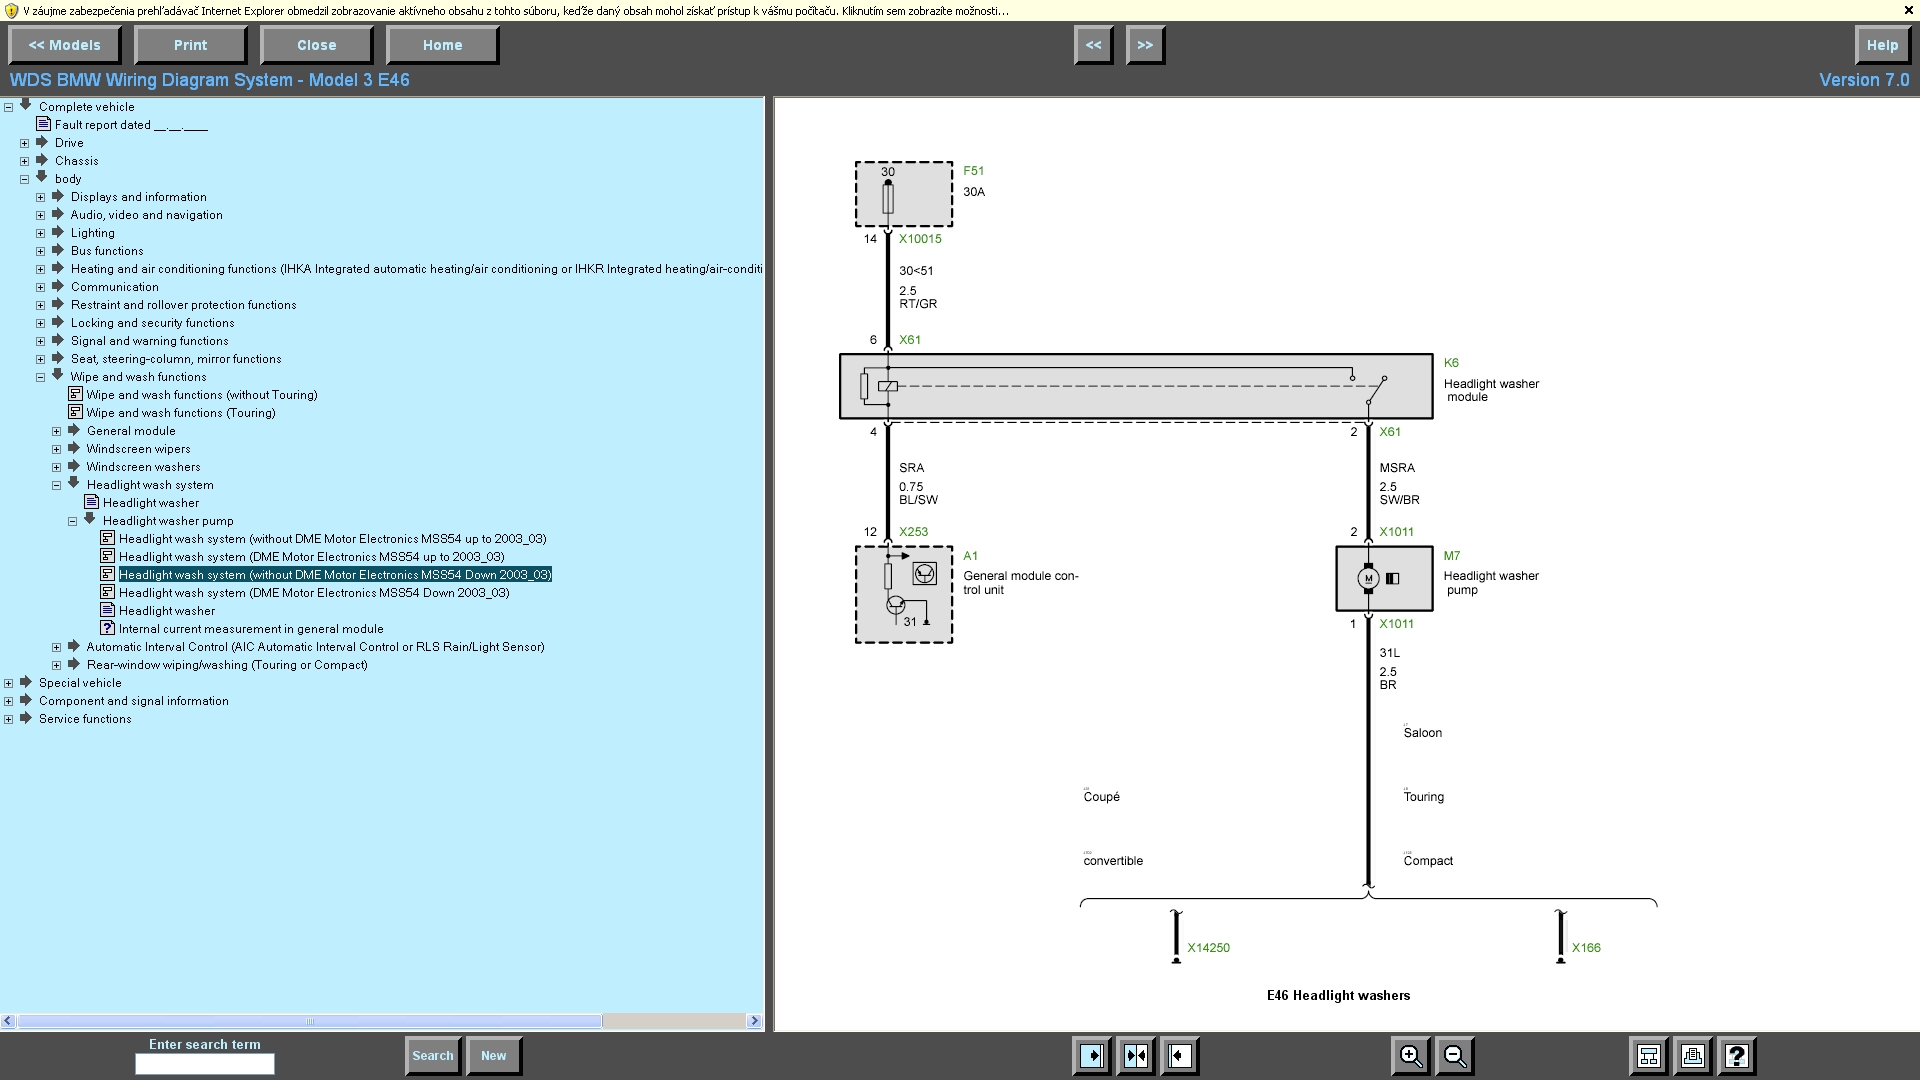Click the tree panel horizontal scrollbar
The width and height of the screenshot is (1920, 1080).
click(310, 1021)
